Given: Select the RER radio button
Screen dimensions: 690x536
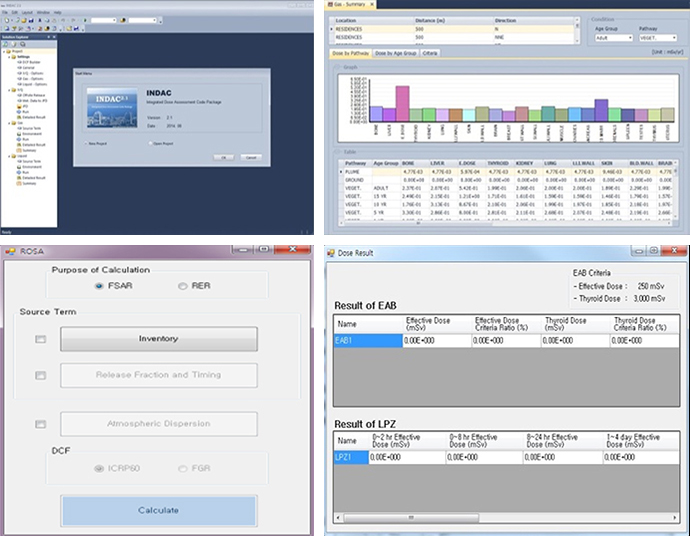Looking at the screenshot, I should 183,286.
